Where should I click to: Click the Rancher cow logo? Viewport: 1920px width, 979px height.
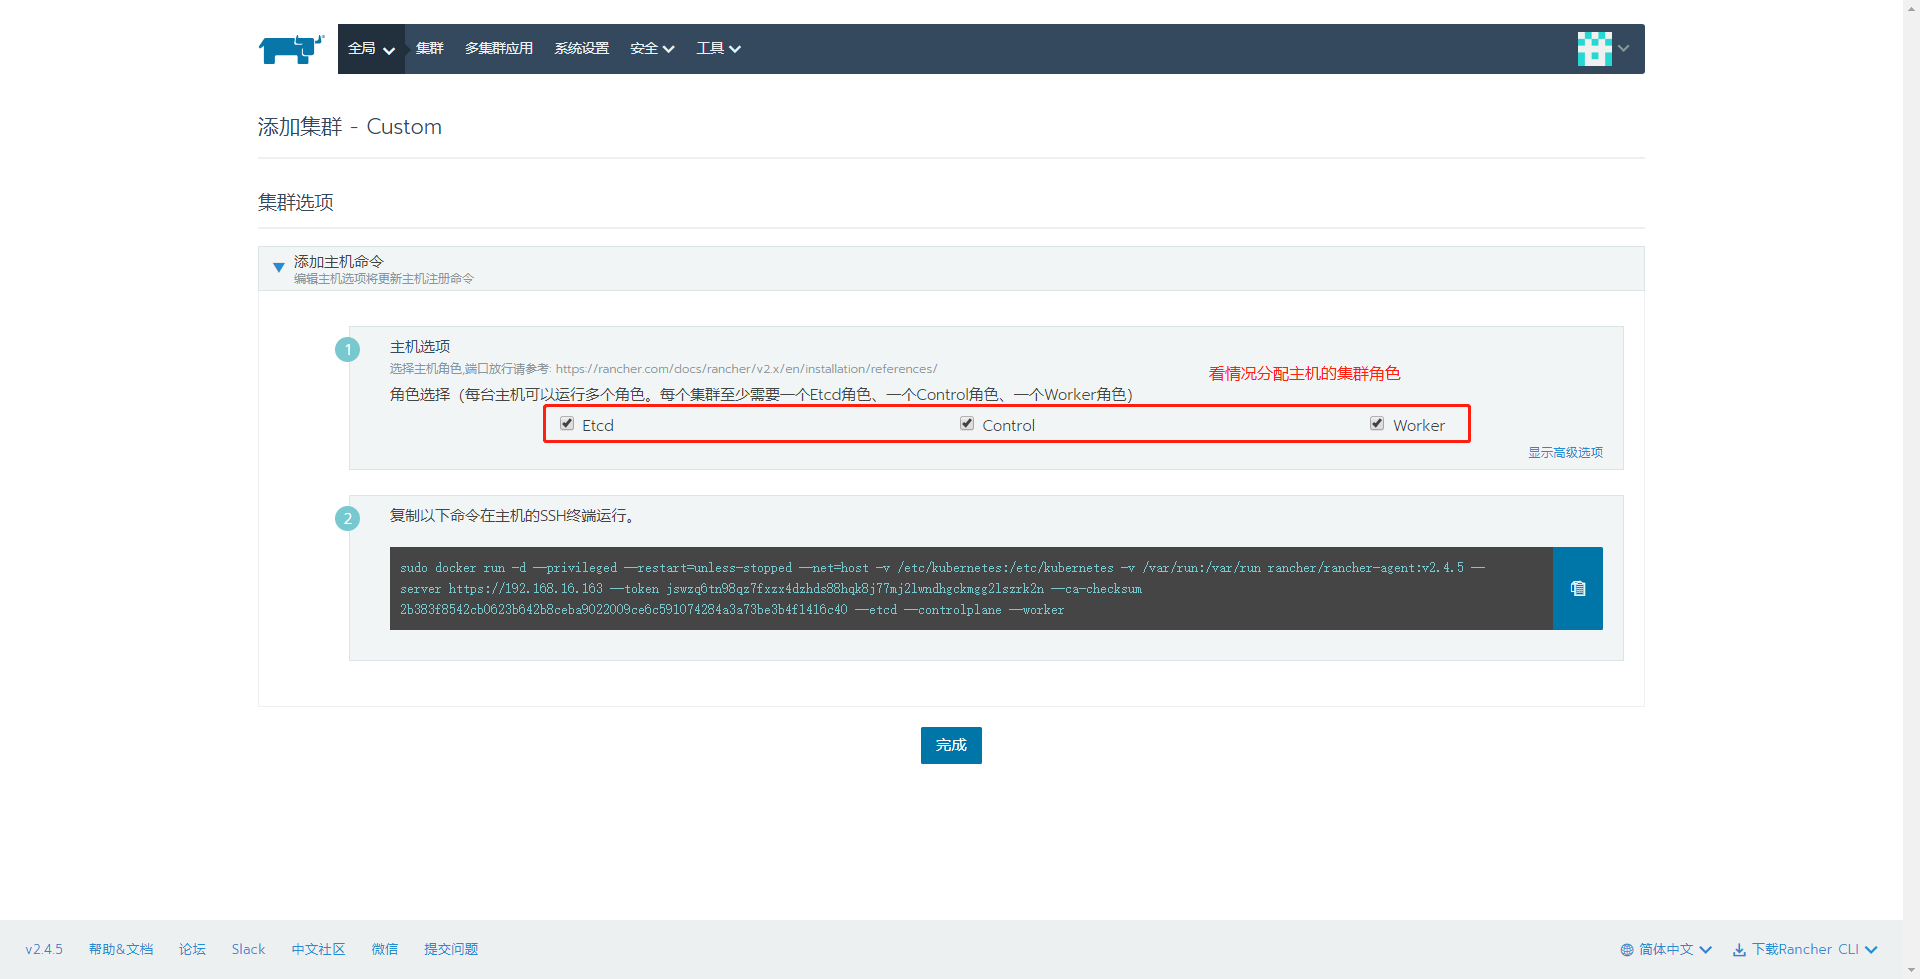pos(291,49)
